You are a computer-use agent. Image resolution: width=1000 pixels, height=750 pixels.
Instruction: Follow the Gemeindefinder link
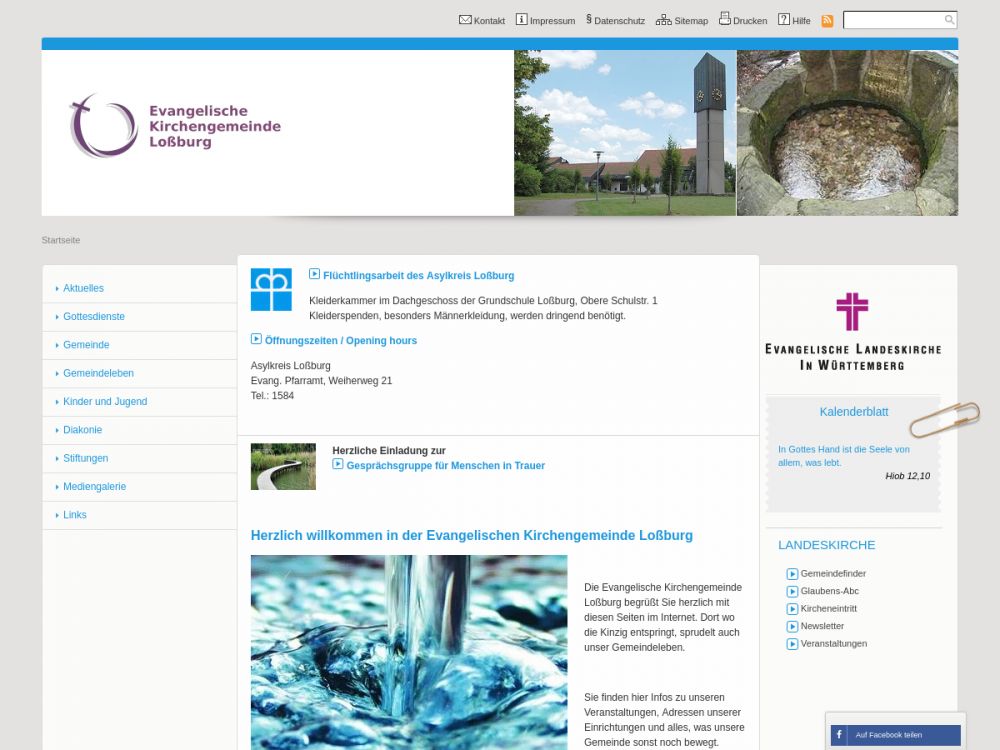coord(833,574)
